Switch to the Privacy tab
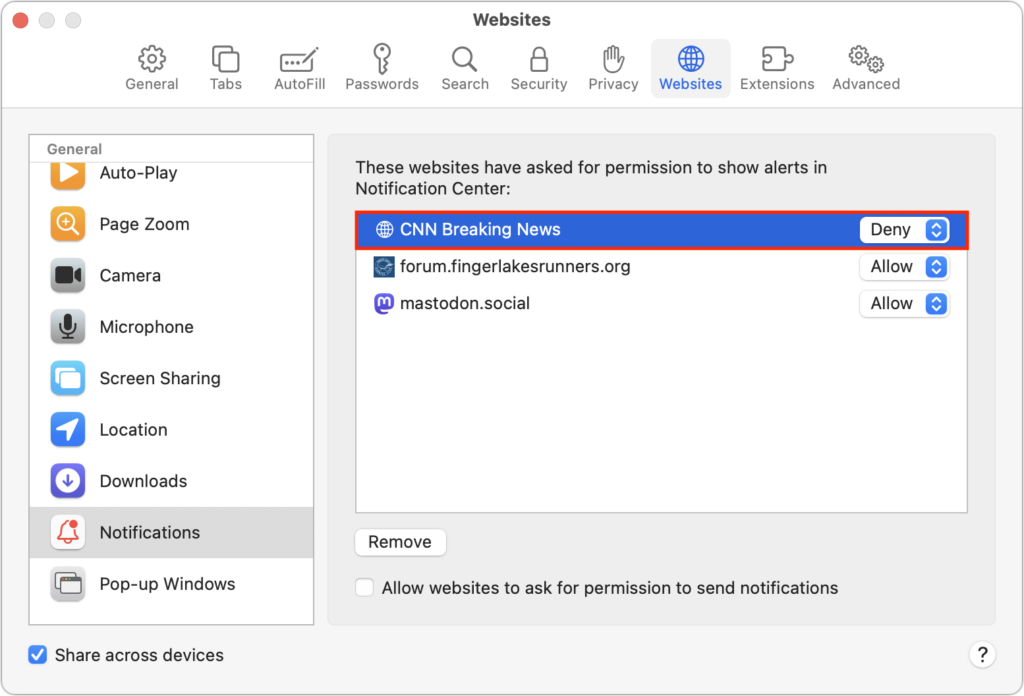 (613, 69)
